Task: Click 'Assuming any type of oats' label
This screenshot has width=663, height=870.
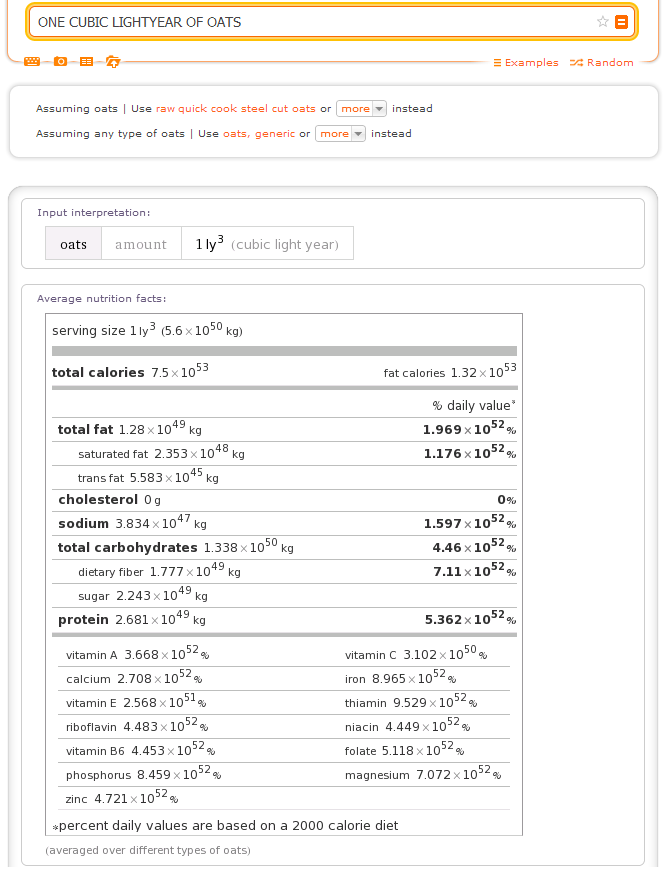Action: pyautogui.click(x=110, y=134)
